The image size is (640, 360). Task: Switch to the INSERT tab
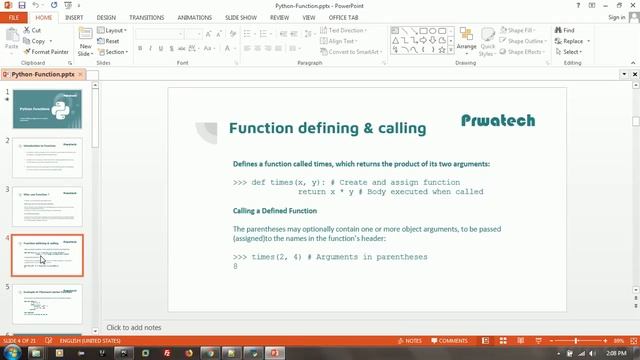click(x=74, y=18)
